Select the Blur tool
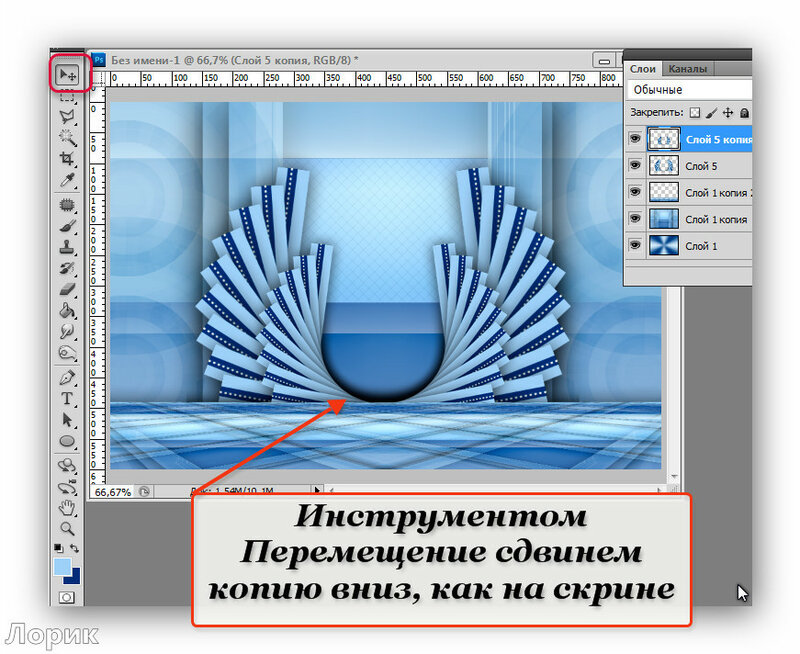This screenshot has width=800, height=654. pos(67,332)
